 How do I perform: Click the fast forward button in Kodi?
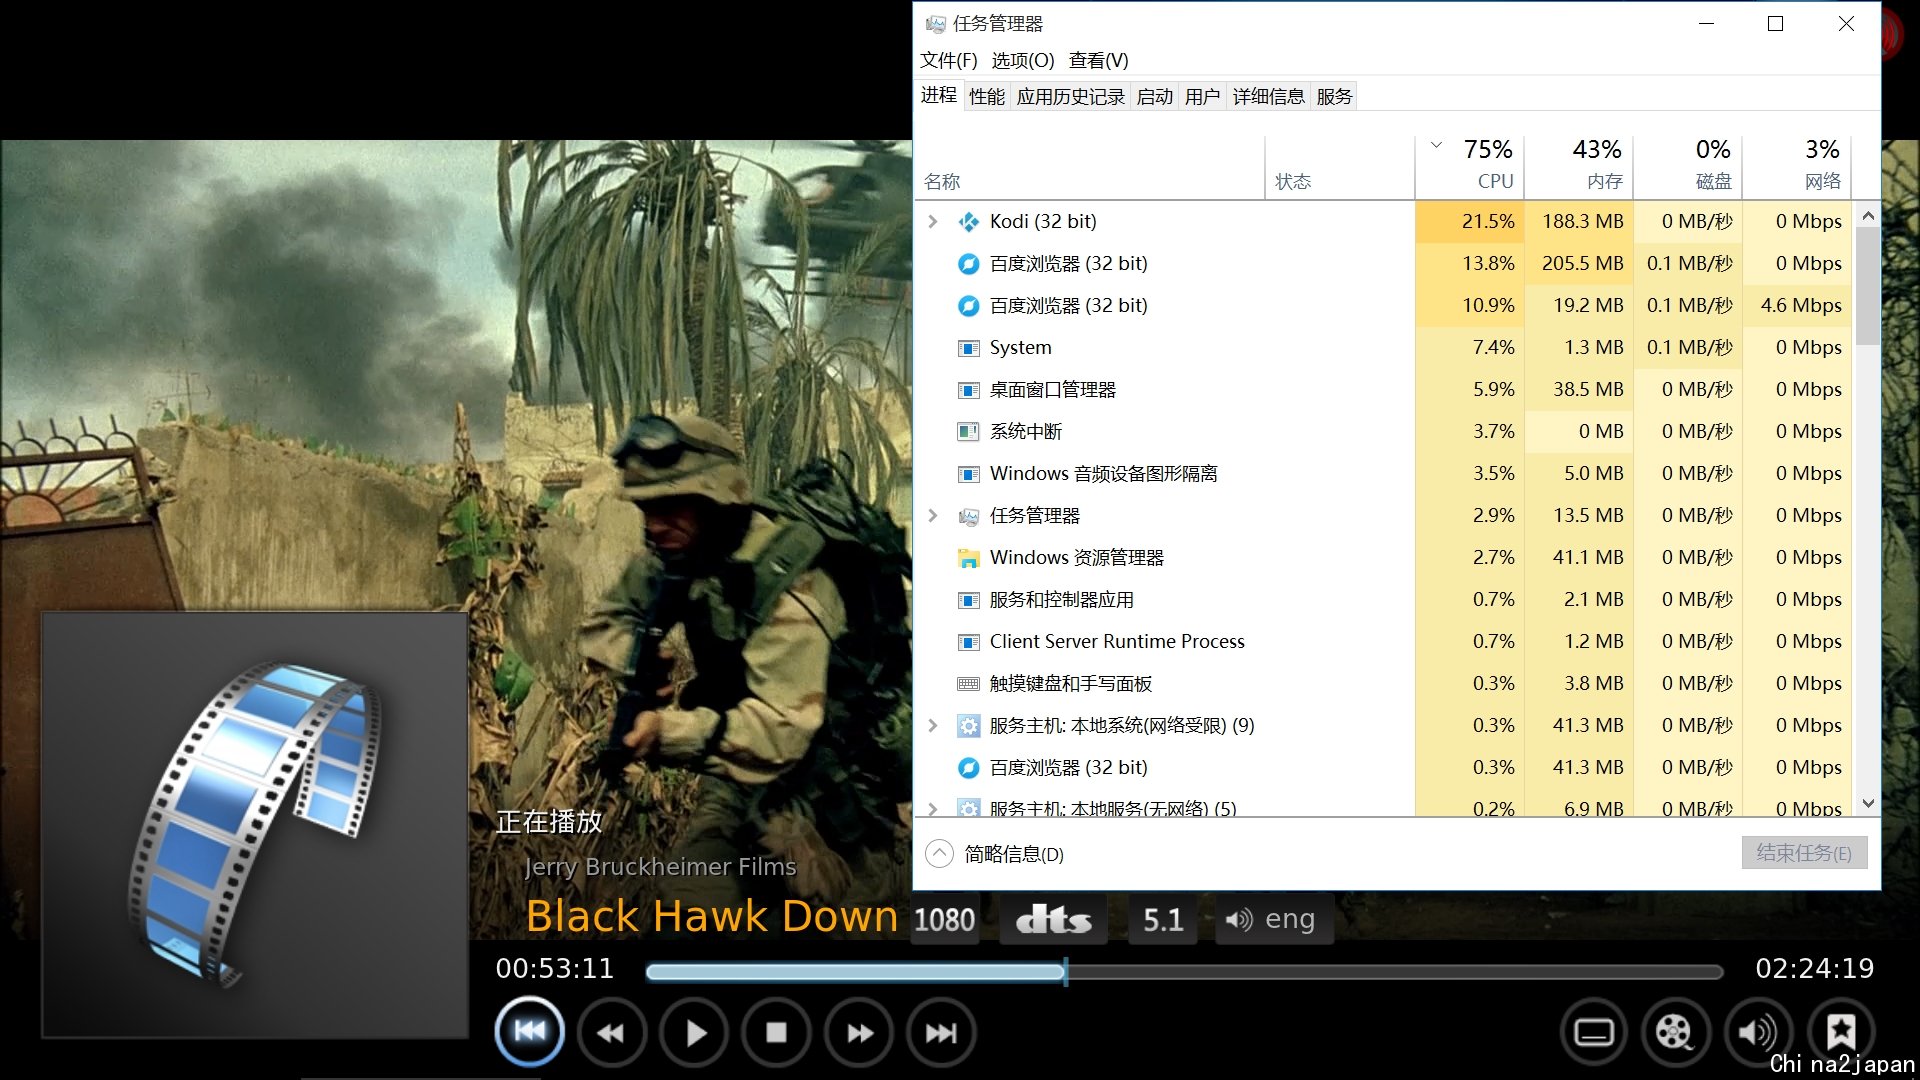click(859, 1032)
